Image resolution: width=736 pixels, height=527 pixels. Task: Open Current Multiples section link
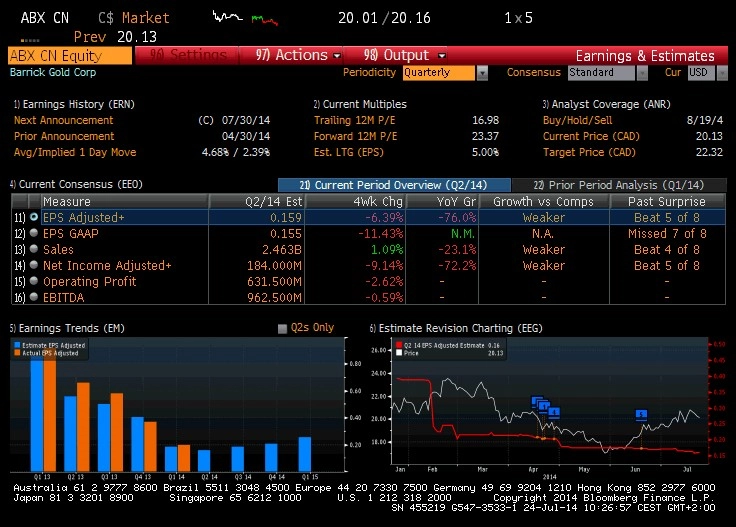360,104
